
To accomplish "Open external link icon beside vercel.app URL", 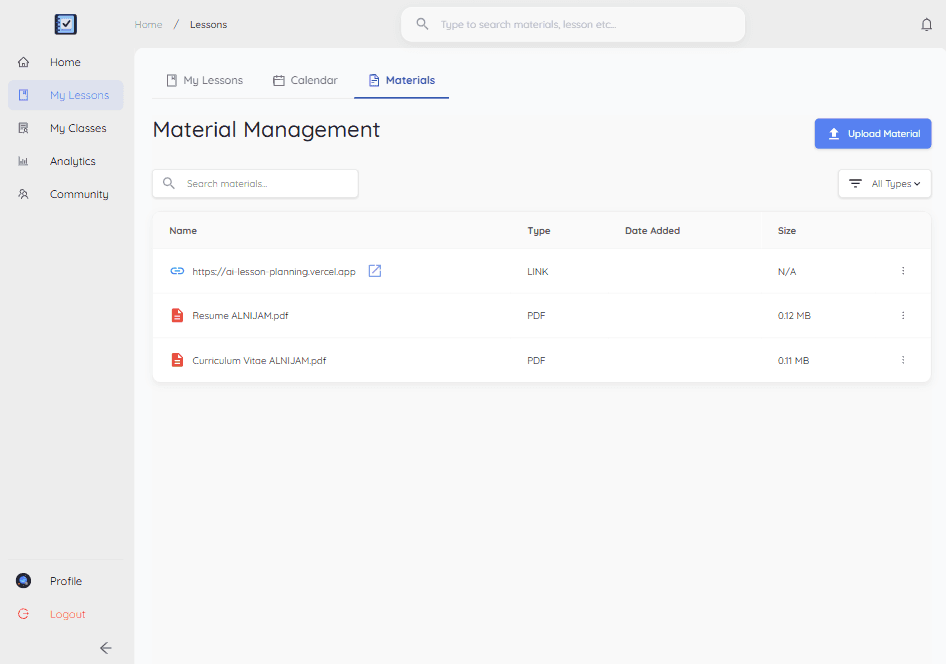I will [x=375, y=271].
